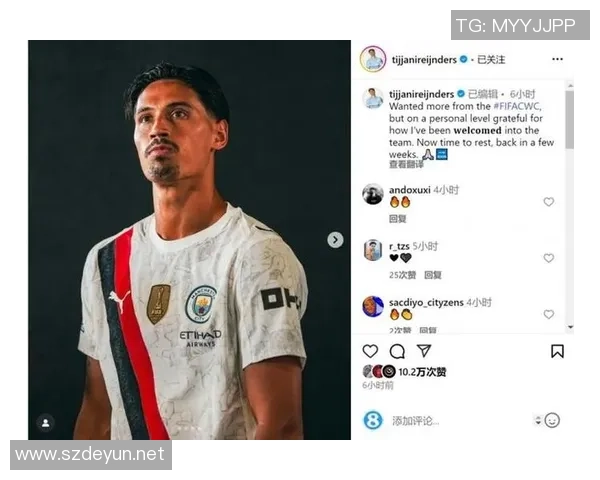Like the post with the heart icon

[370, 351]
